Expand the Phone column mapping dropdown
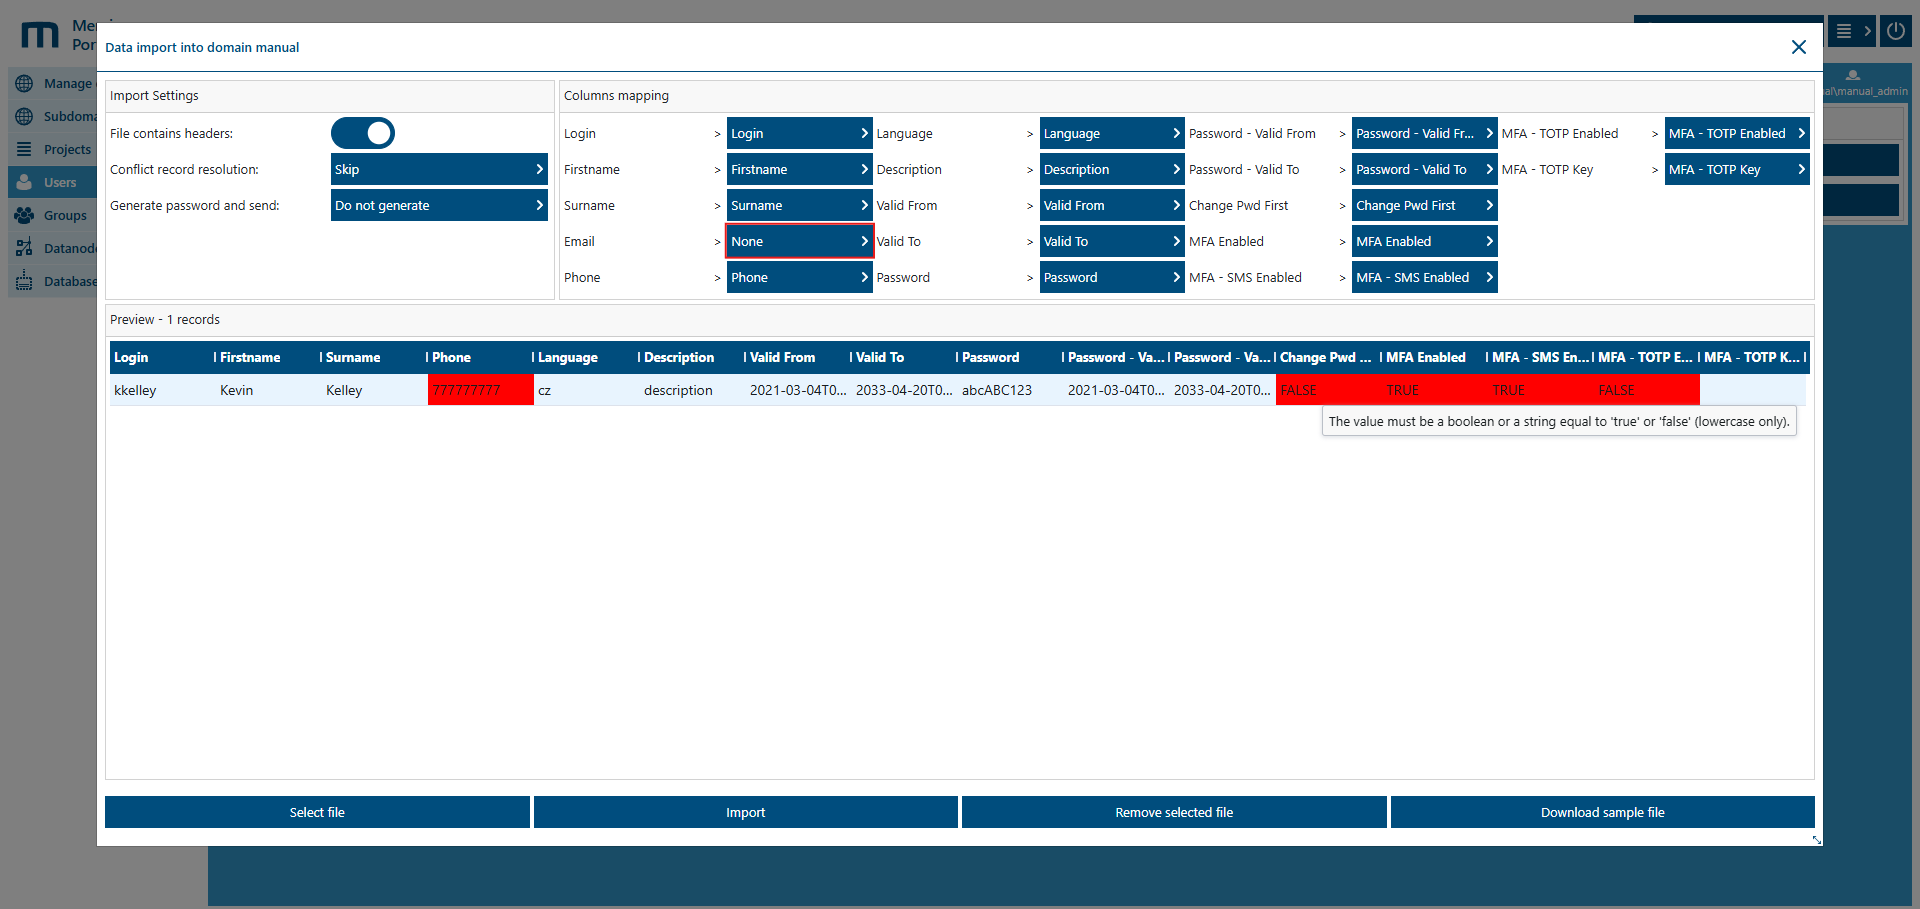This screenshot has width=1920, height=909. (799, 277)
